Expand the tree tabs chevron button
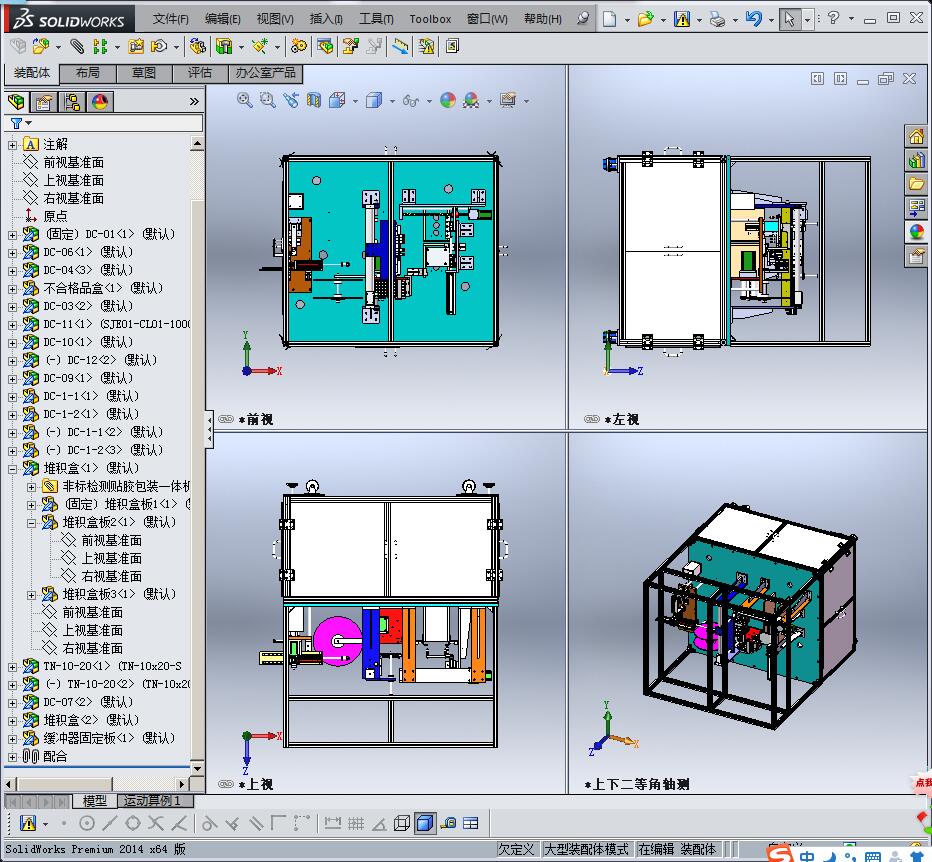 pyautogui.click(x=194, y=102)
